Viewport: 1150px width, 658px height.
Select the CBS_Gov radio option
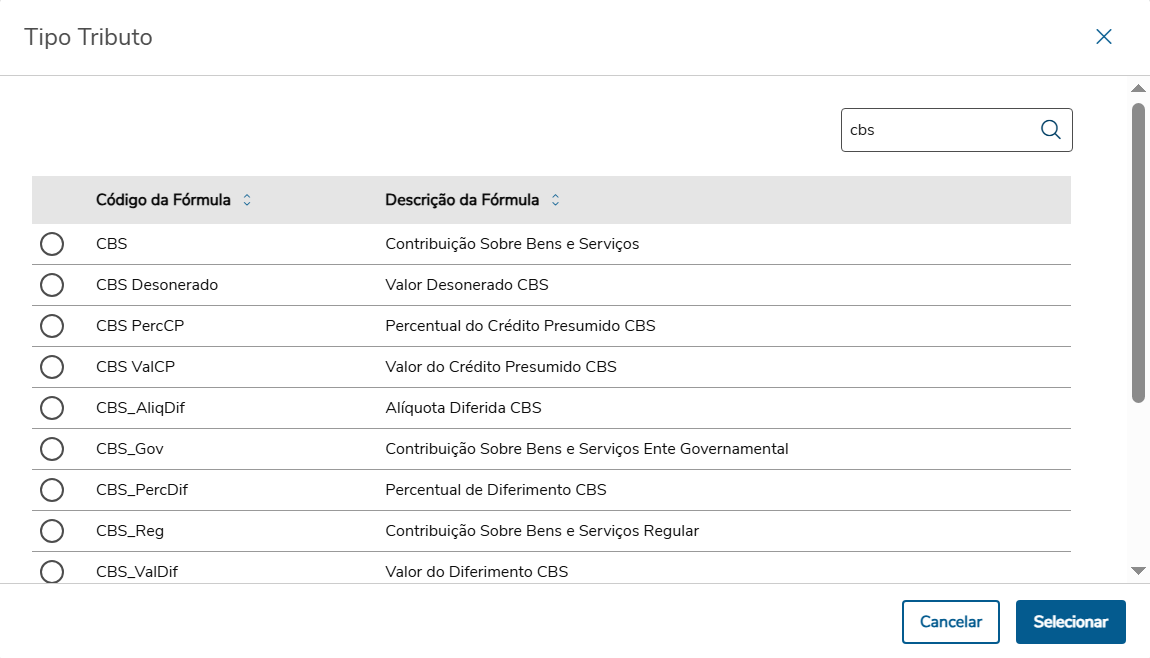click(52, 449)
